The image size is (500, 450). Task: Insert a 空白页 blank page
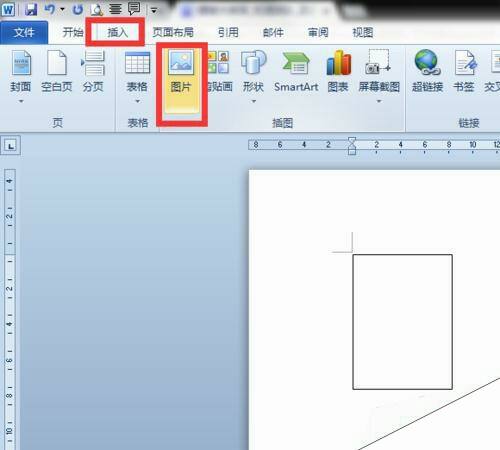(57, 71)
